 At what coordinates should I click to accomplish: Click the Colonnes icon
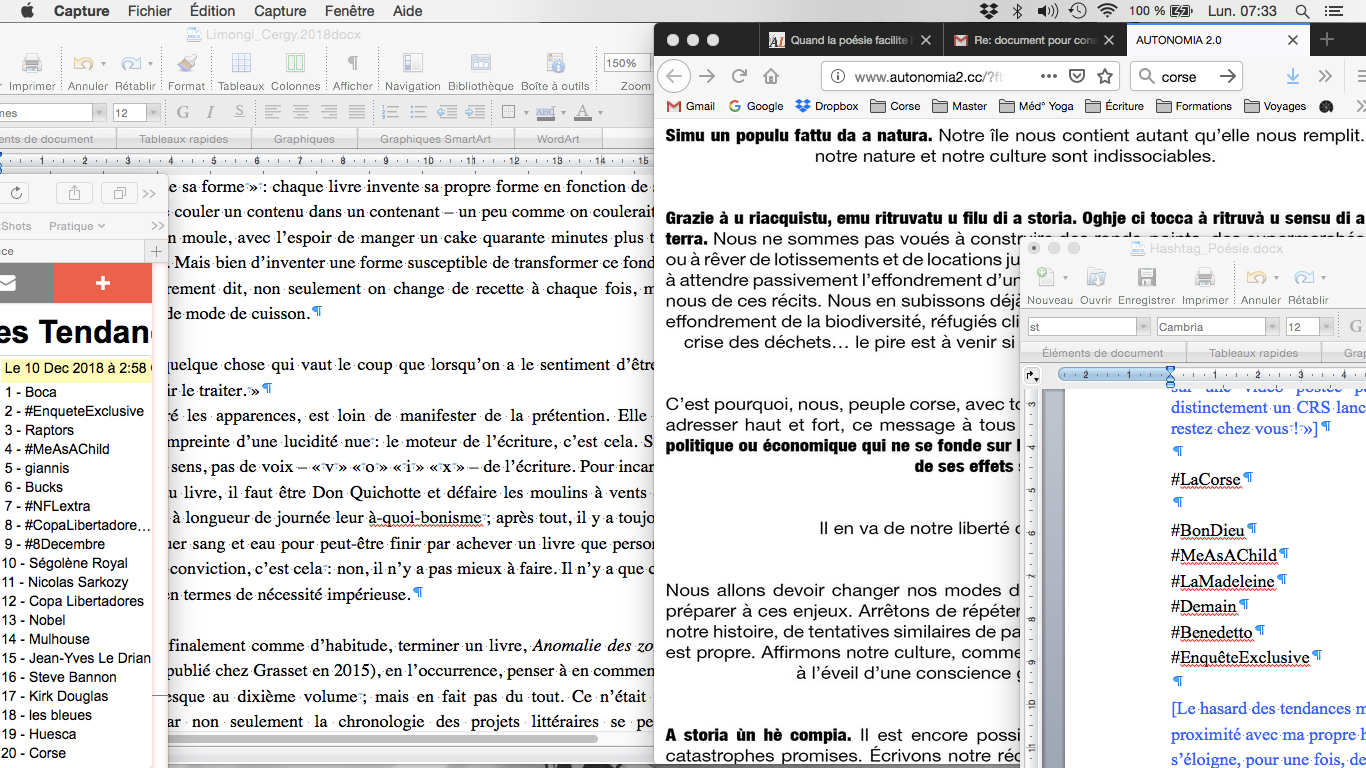[x=295, y=64]
